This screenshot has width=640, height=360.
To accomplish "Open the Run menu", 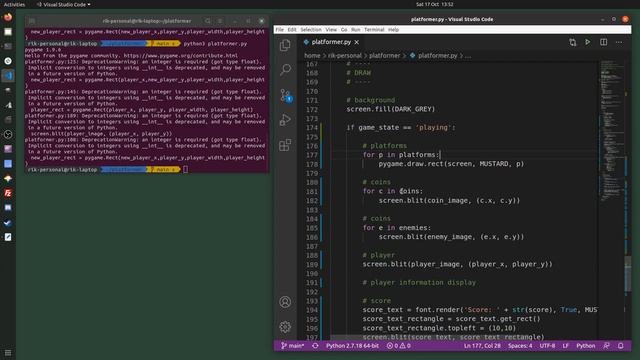I will pyautogui.click(x=356, y=30).
